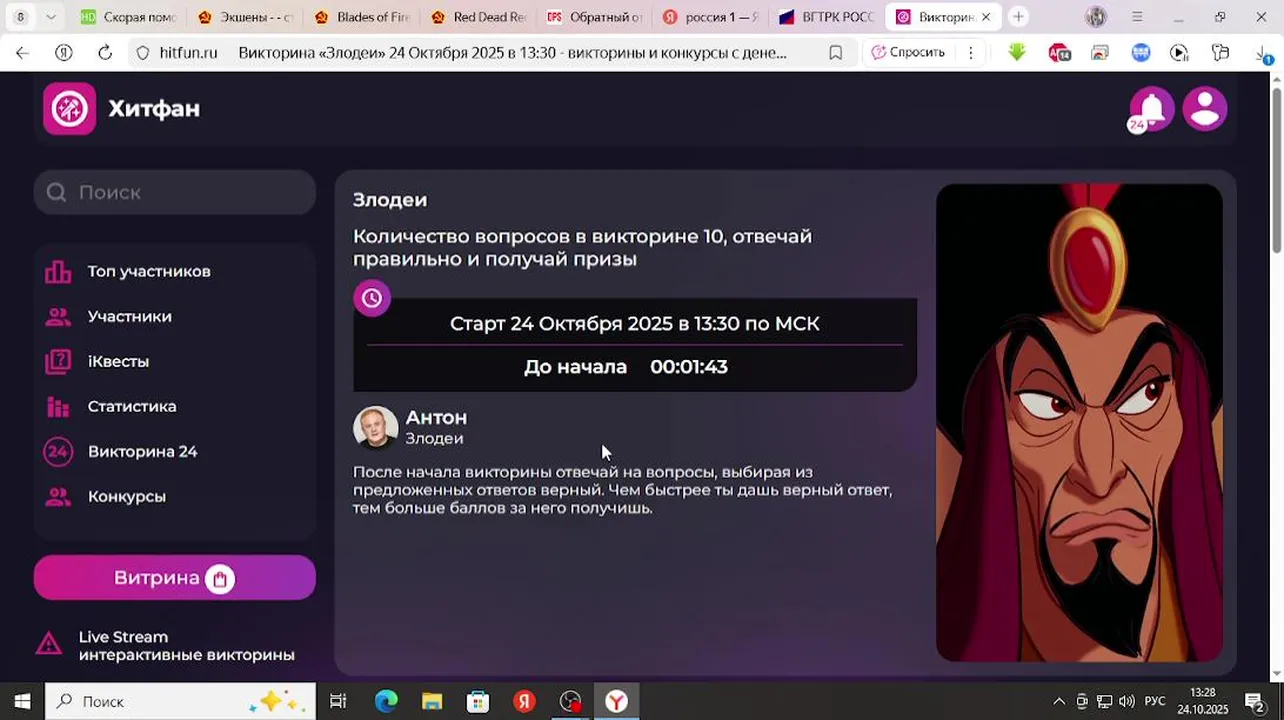The height and width of the screenshot is (720, 1284).
Task: Open the Статистика page
Action: [x=132, y=406]
